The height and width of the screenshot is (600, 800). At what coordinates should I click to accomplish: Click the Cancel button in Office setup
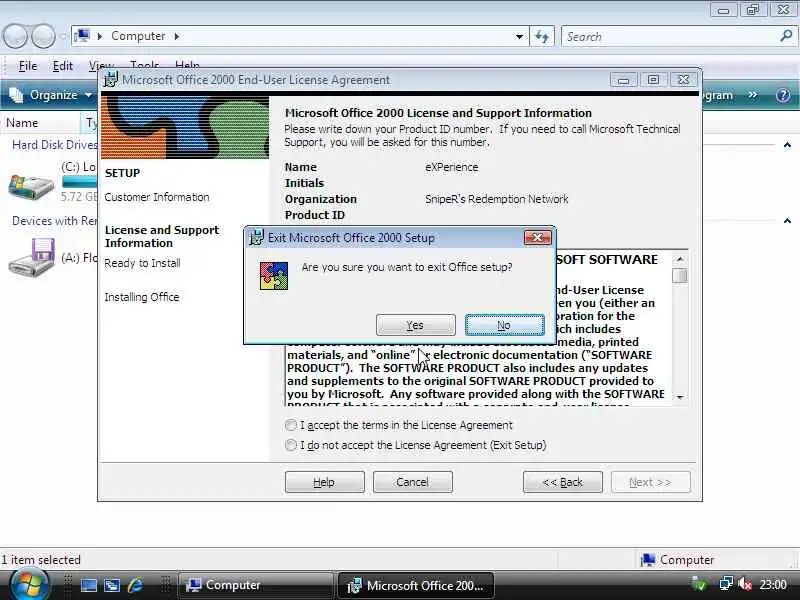point(412,482)
